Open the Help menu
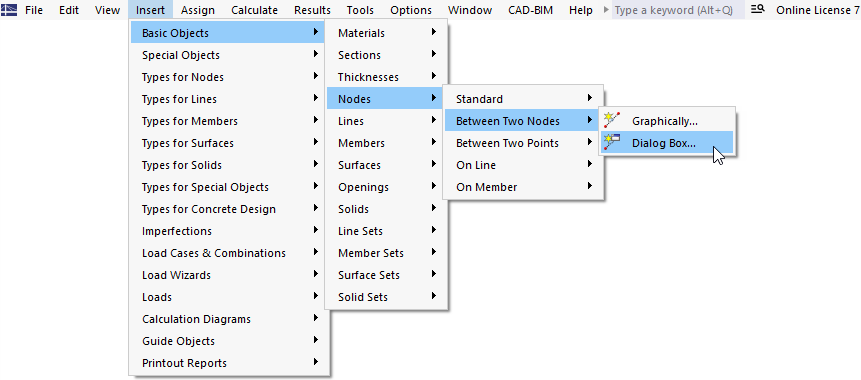861x380 pixels. click(x=580, y=10)
